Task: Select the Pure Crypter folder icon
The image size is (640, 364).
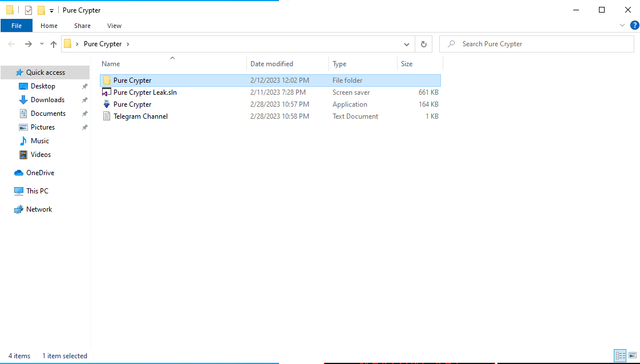Action: pyautogui.click(x=107, y=80)
